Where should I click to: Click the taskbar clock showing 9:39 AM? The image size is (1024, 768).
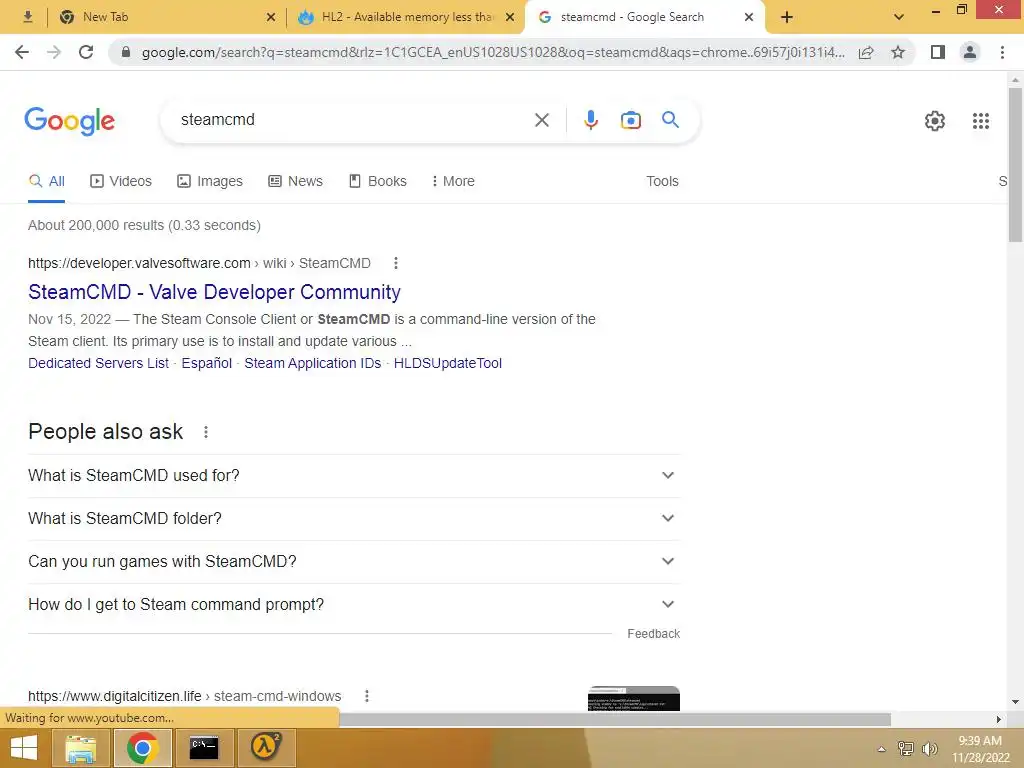coord(980,749)
